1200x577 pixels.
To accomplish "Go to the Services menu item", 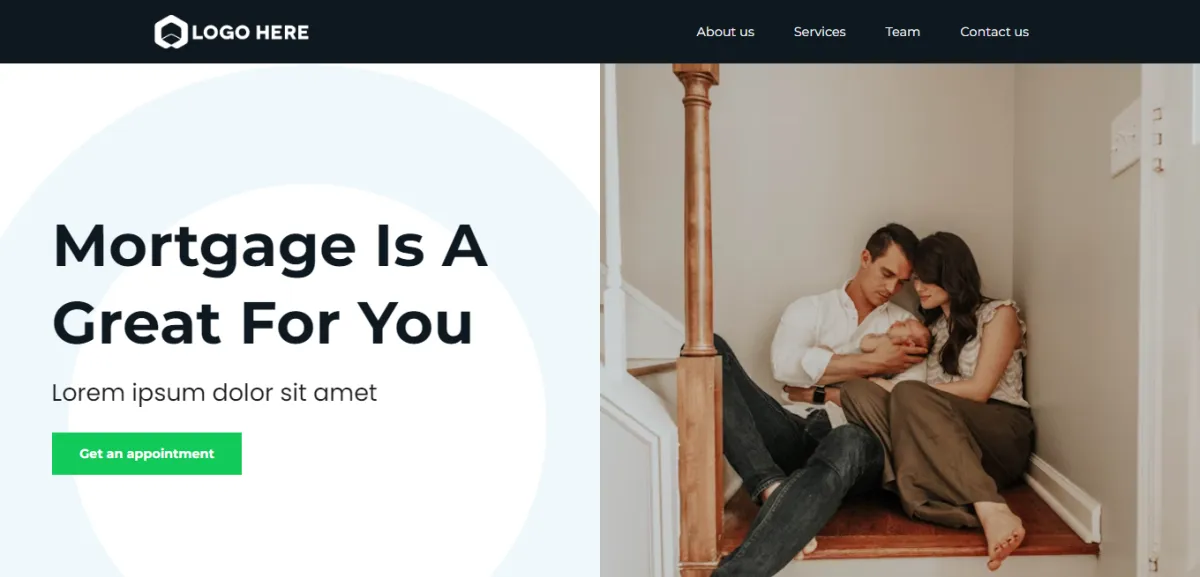I will click(x=819, y=32).
